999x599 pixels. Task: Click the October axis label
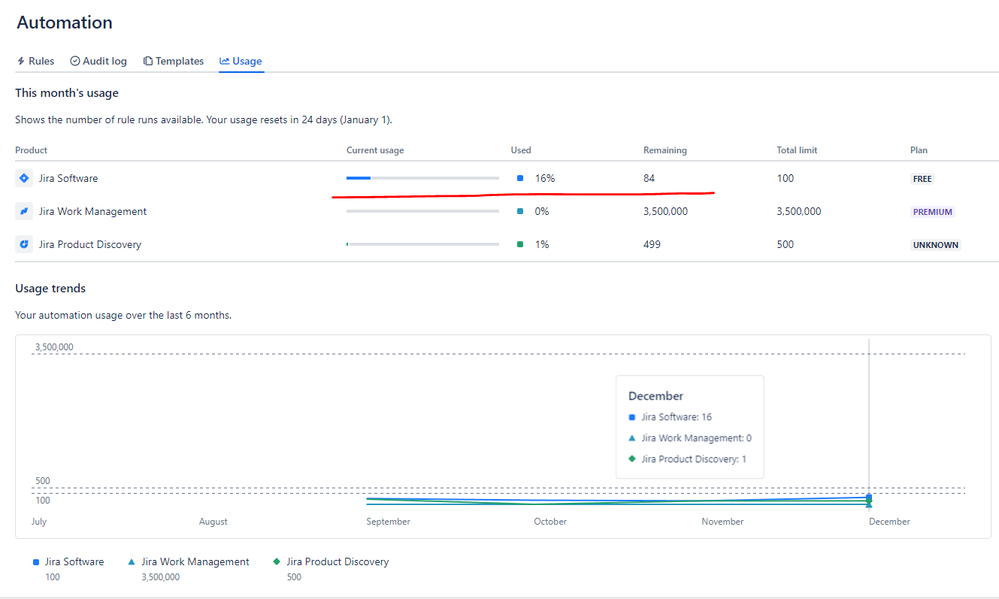click(x=550, y=522)
